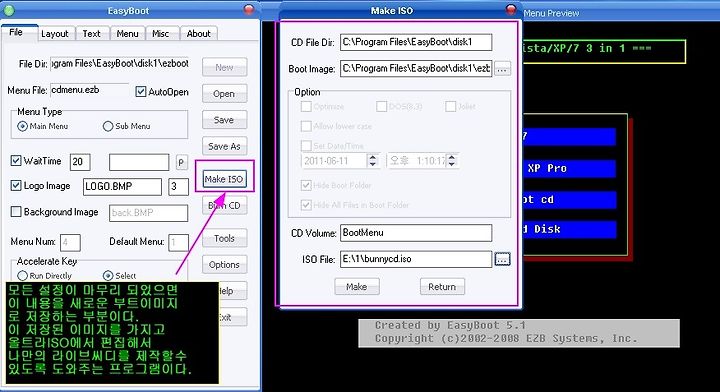Click the ISO File path field
The width and height of the screenshot is (720, 392).
416,259
